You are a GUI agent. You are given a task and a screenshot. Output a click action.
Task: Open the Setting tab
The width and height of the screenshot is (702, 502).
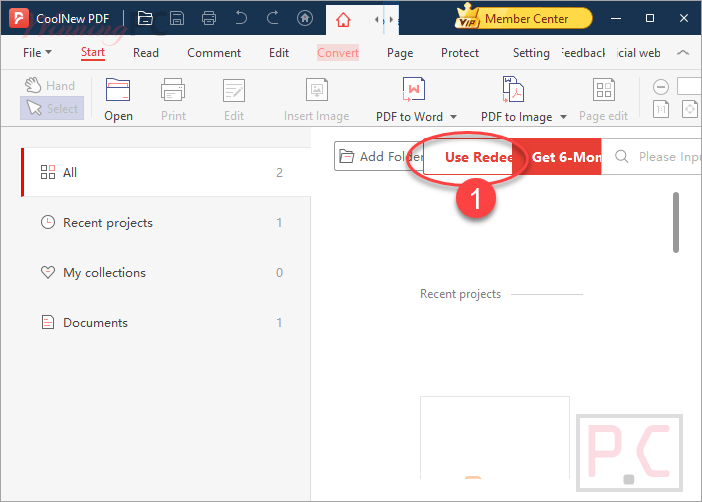click(x=531, y=53)
